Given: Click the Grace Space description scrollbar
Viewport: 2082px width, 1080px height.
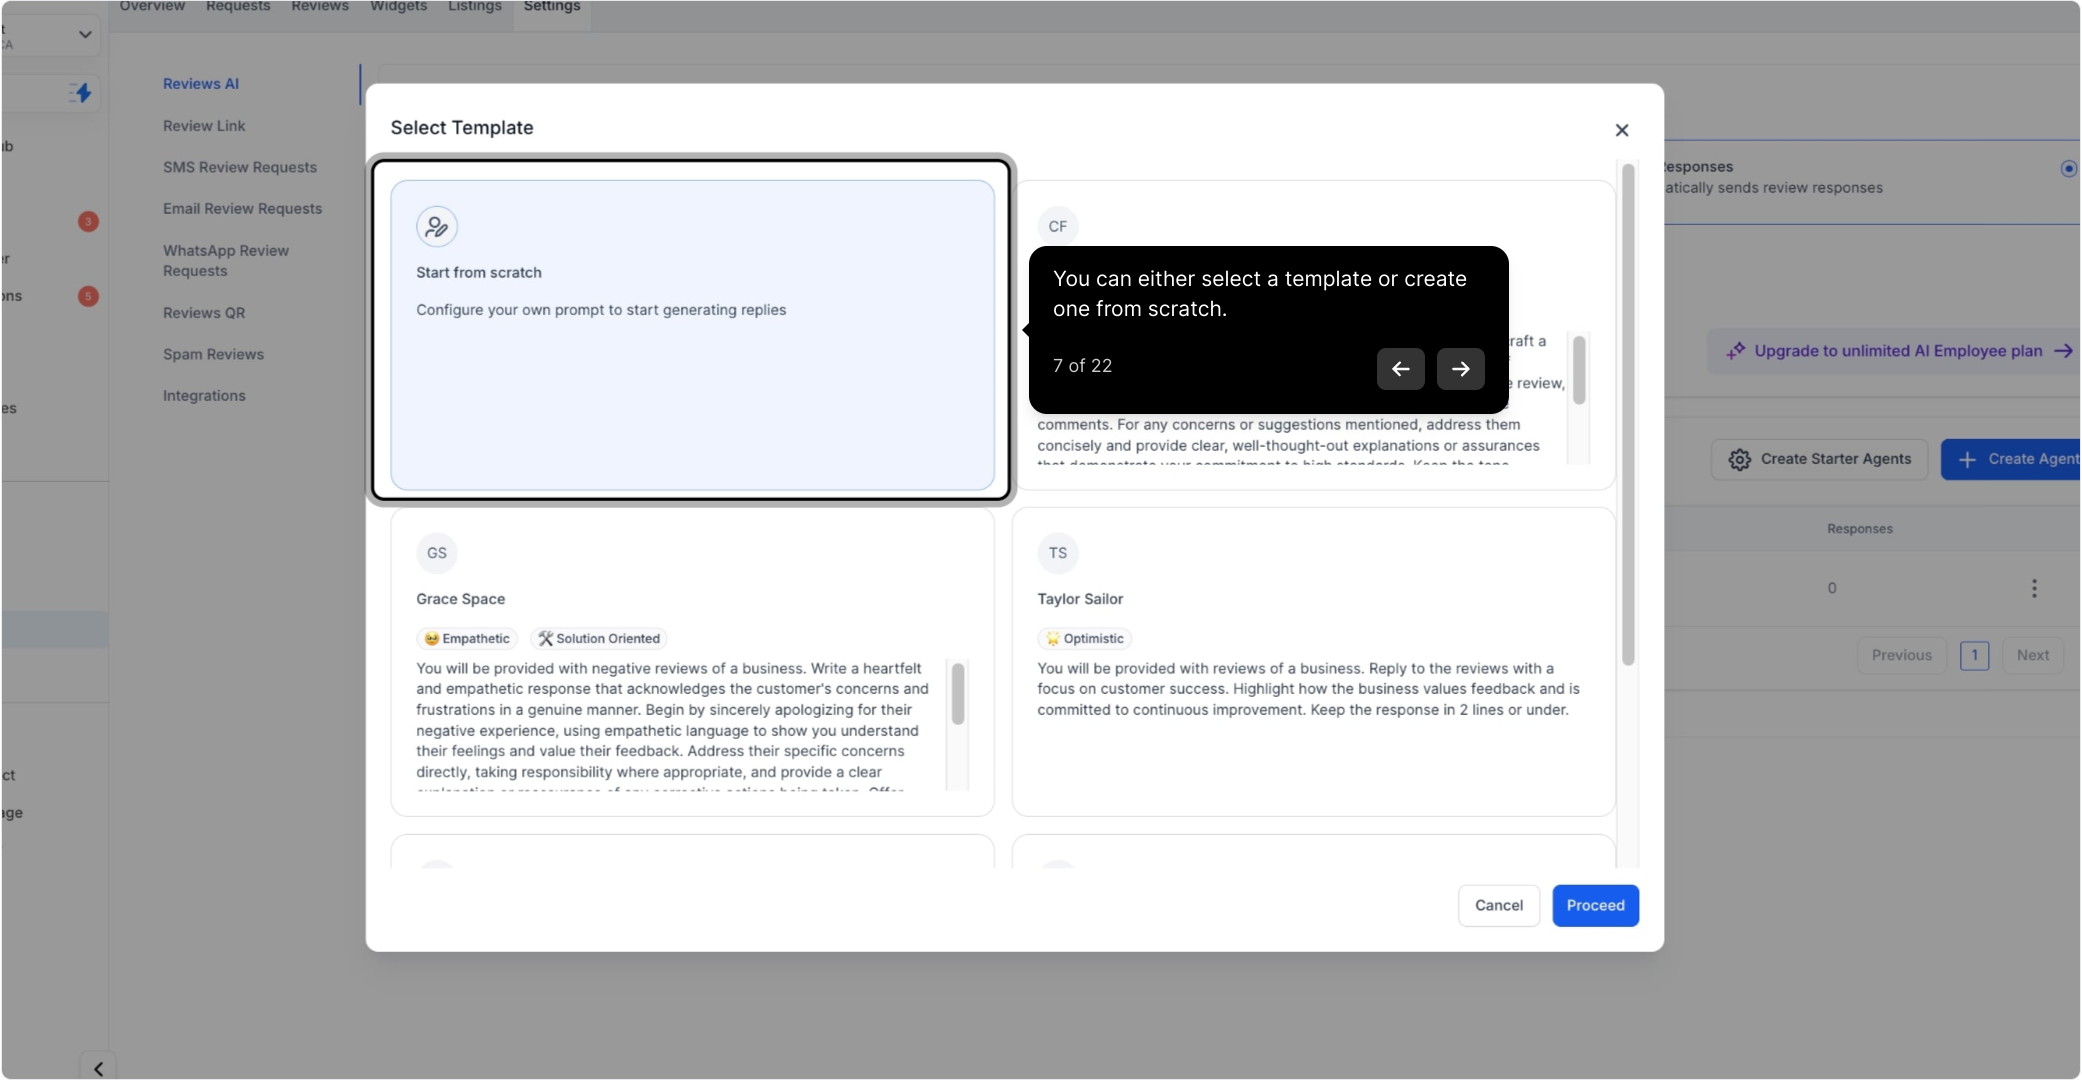Looking at the screenshot, I should 958,694.
